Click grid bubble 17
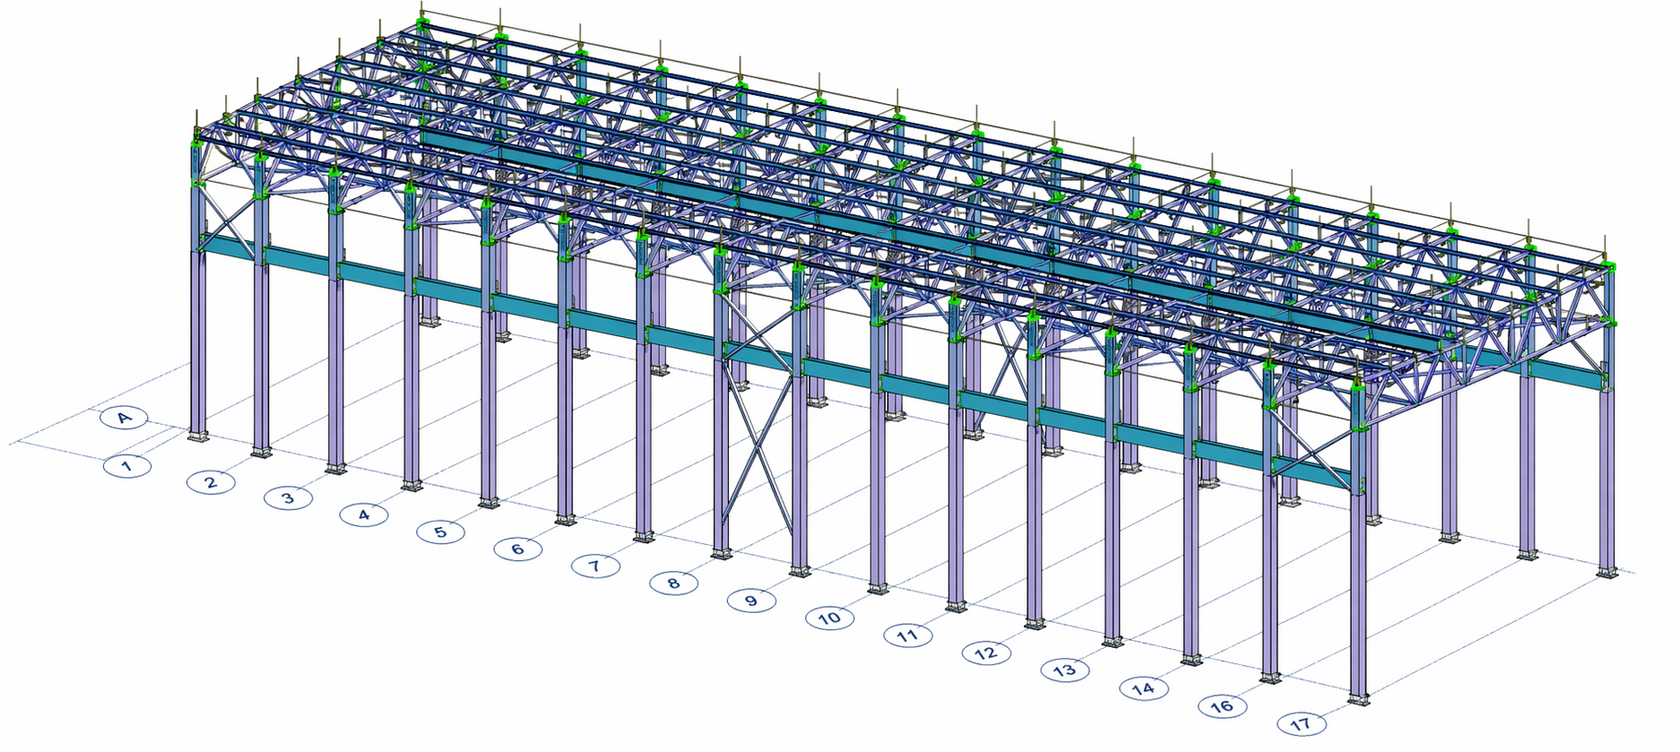 tap(1301, 724)
